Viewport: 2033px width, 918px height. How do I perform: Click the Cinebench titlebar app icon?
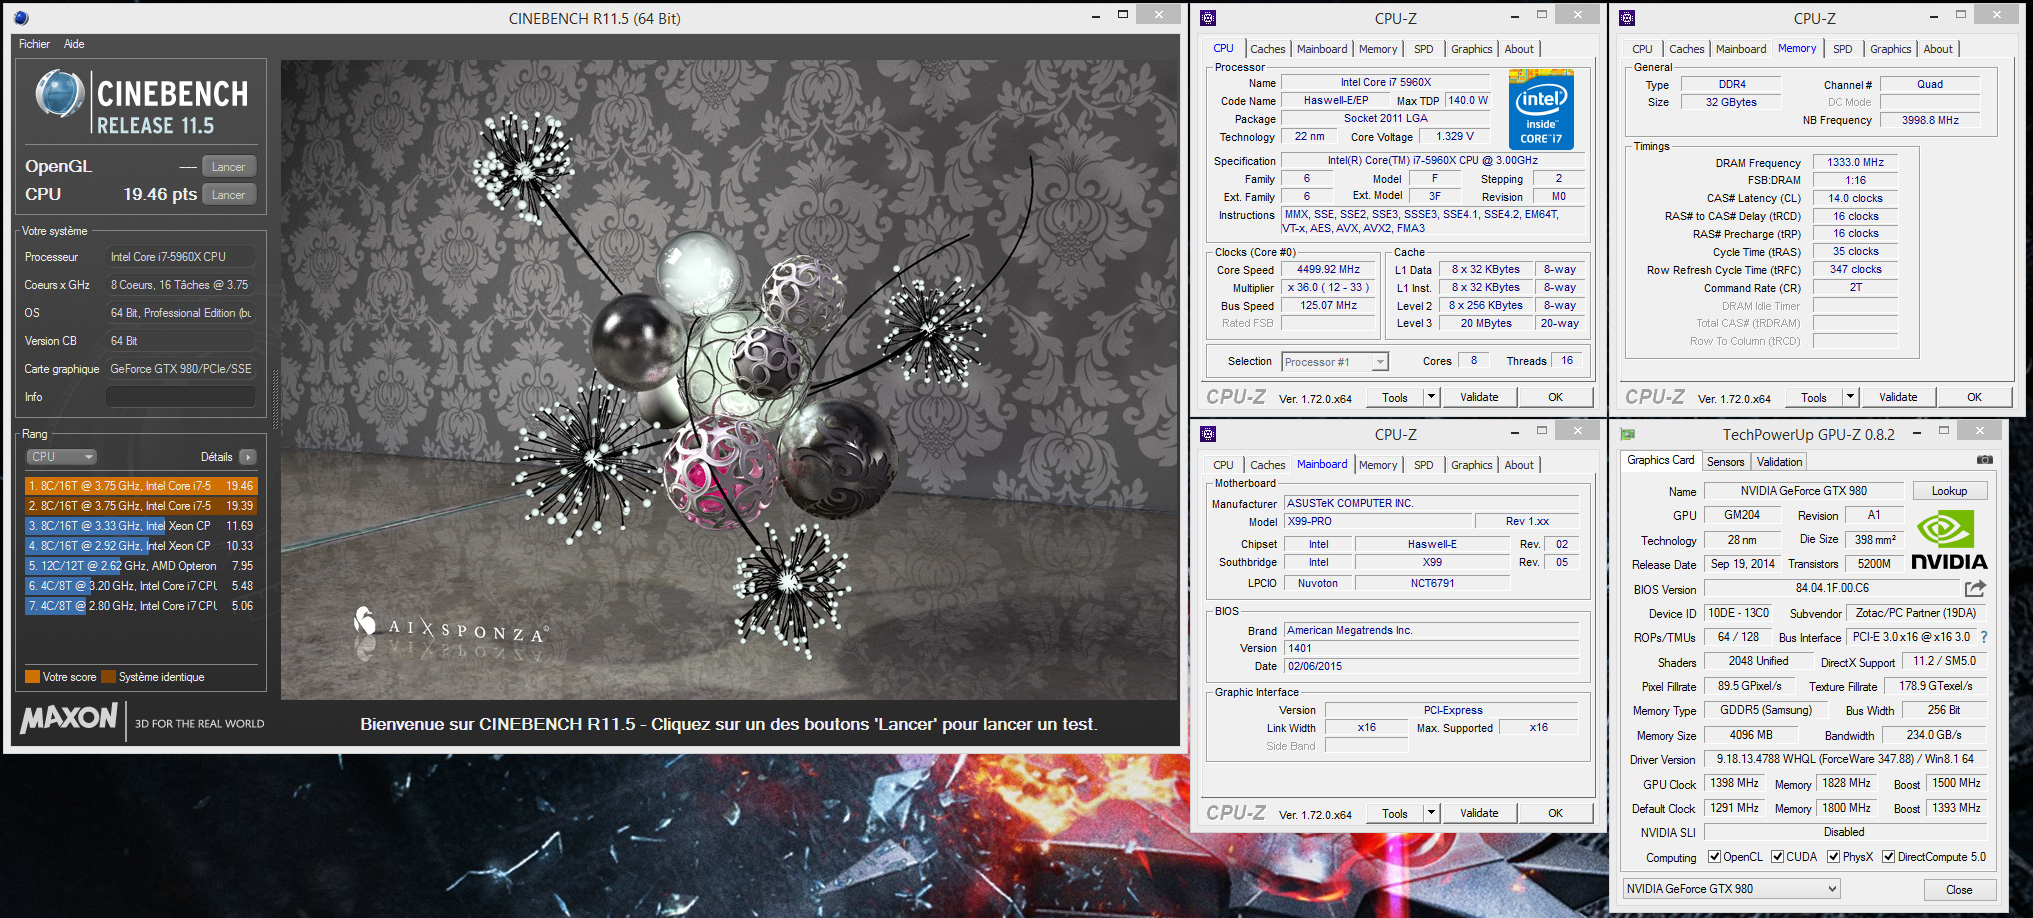pyautogui.click(x=22, y=18)
